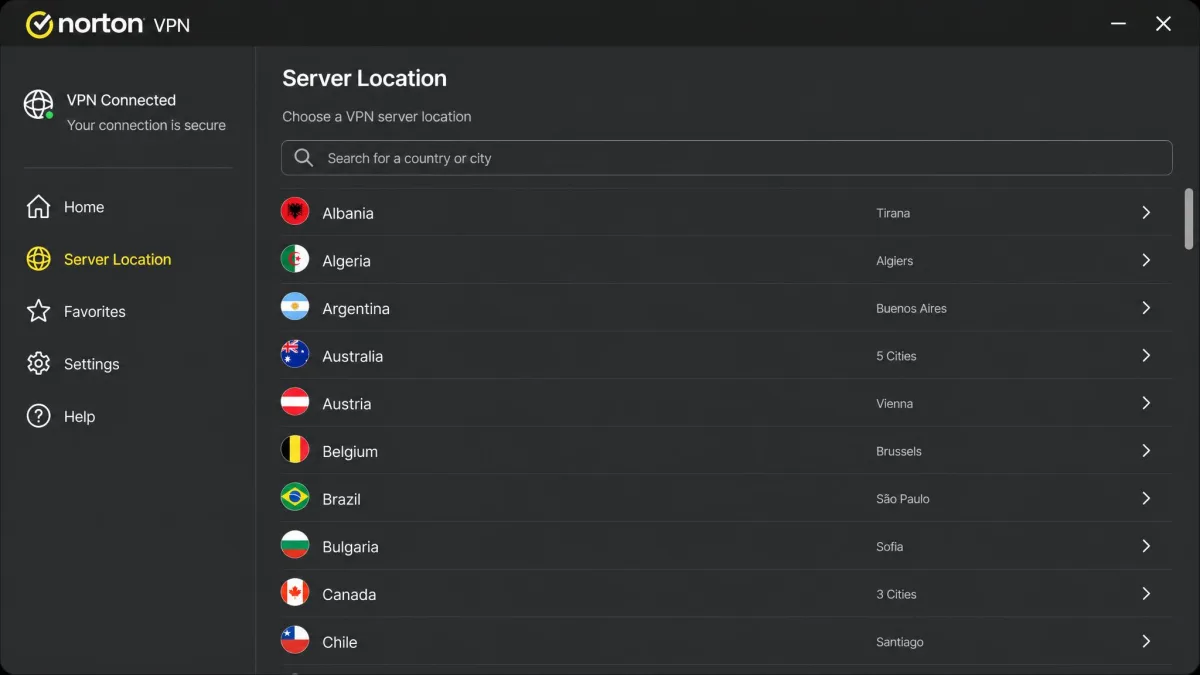Select the Brazil country name
Screen dimensions: 1200x675
tap(341, 499)
